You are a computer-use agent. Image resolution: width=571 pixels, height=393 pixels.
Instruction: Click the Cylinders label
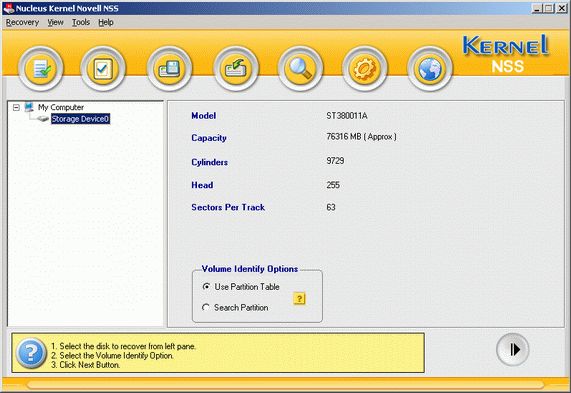coord(209,162)
